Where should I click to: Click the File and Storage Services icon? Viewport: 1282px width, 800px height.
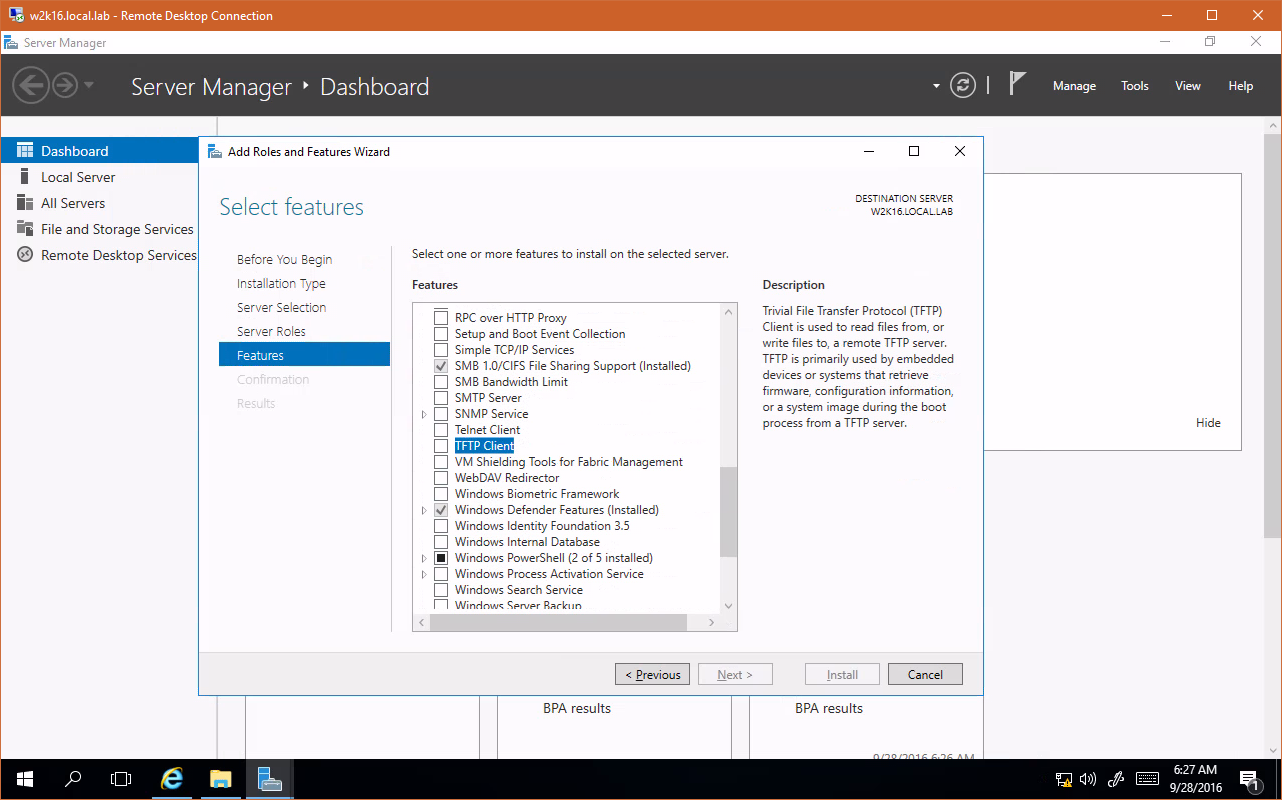pyautogui.click(x=25, y=229)
